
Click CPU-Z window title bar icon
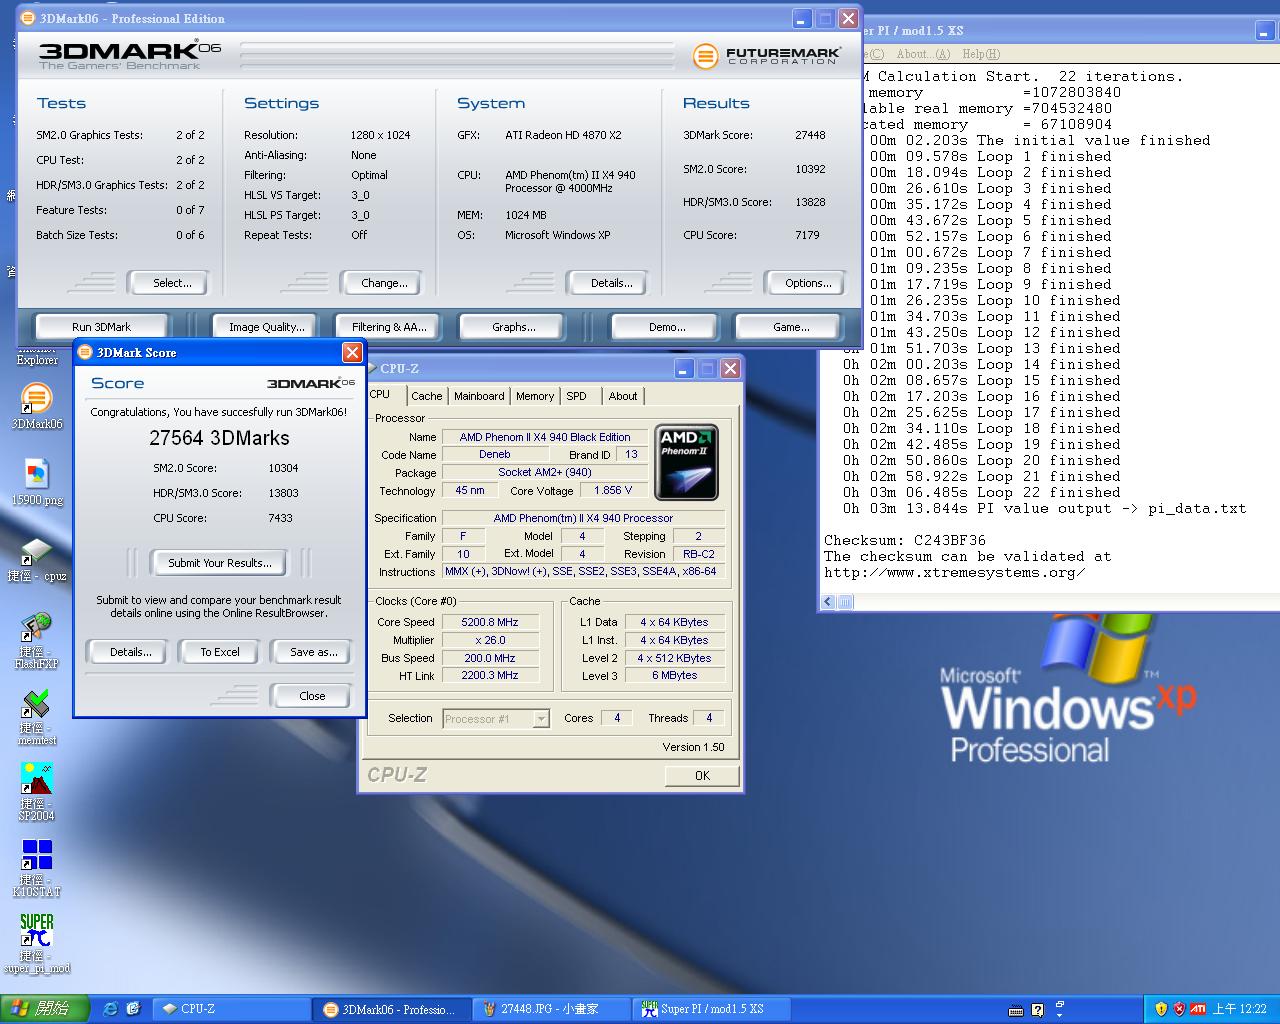point(371,368)
